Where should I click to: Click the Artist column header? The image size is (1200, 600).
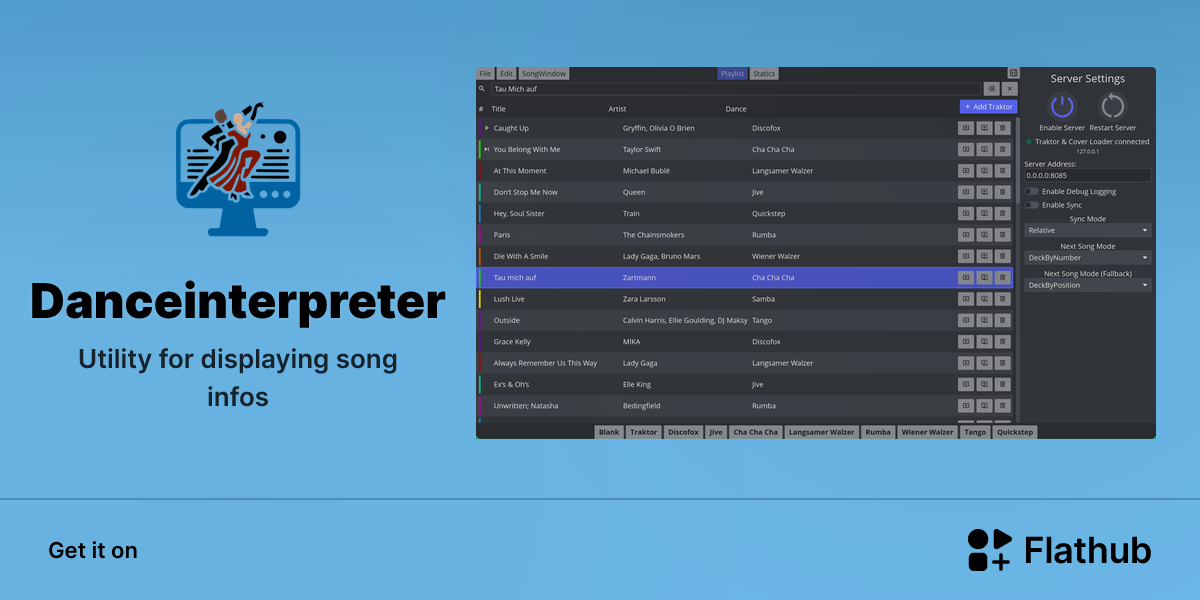(618, 109)
